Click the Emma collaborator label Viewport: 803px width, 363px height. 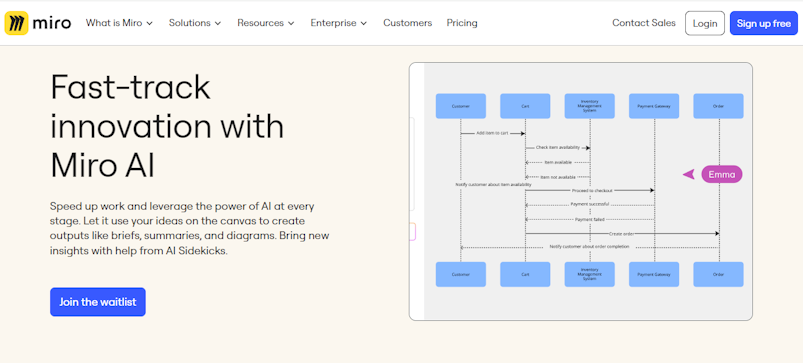(x=722, y=175)
